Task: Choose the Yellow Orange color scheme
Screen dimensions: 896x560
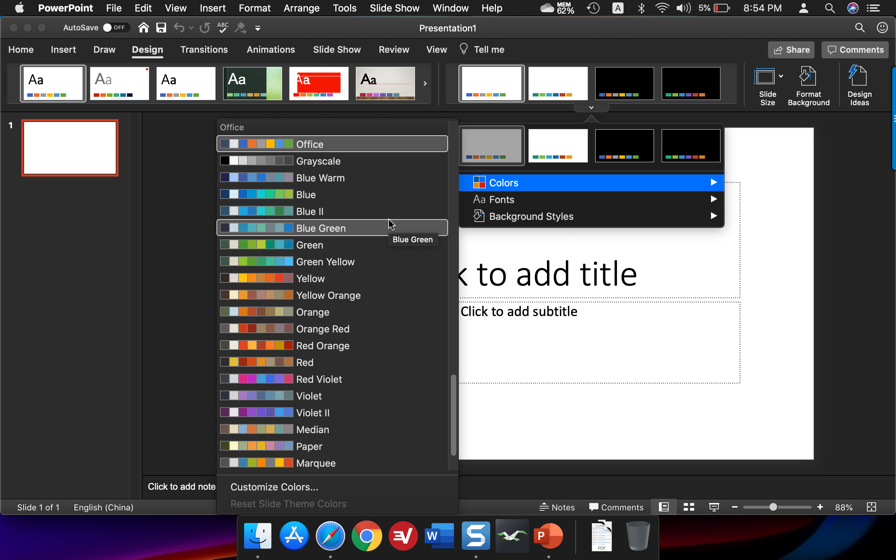Action: tap(332, 295)
